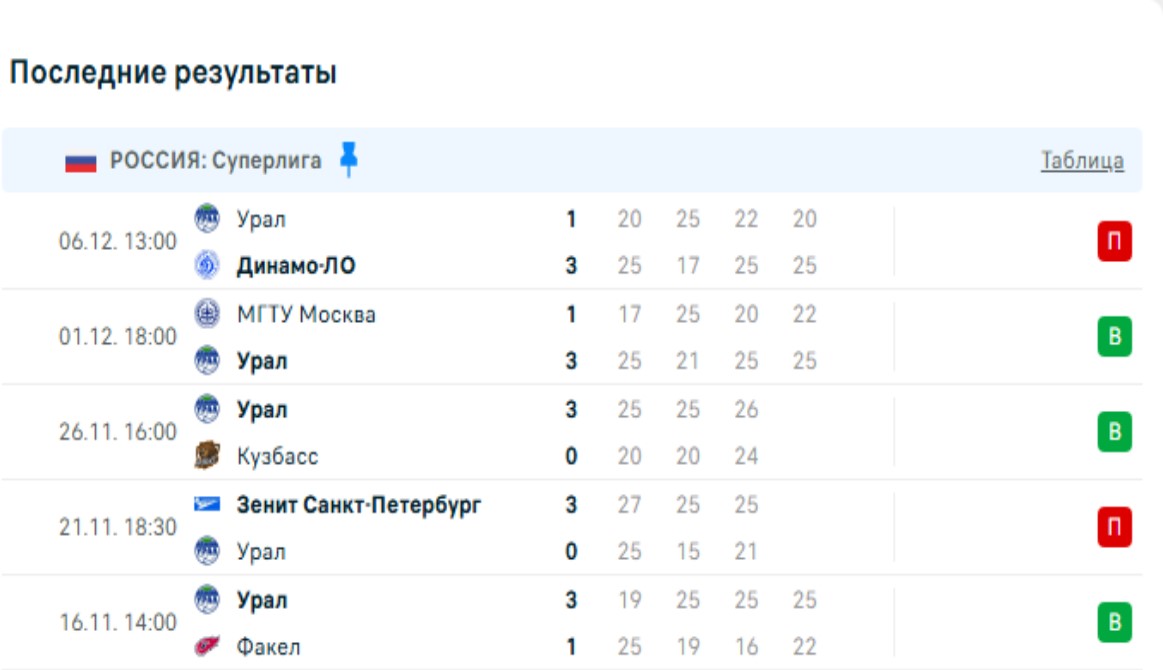The image size is (1163, 670).
Task: Click the МГТУ Москва team logo
Action: pos(206,314)
